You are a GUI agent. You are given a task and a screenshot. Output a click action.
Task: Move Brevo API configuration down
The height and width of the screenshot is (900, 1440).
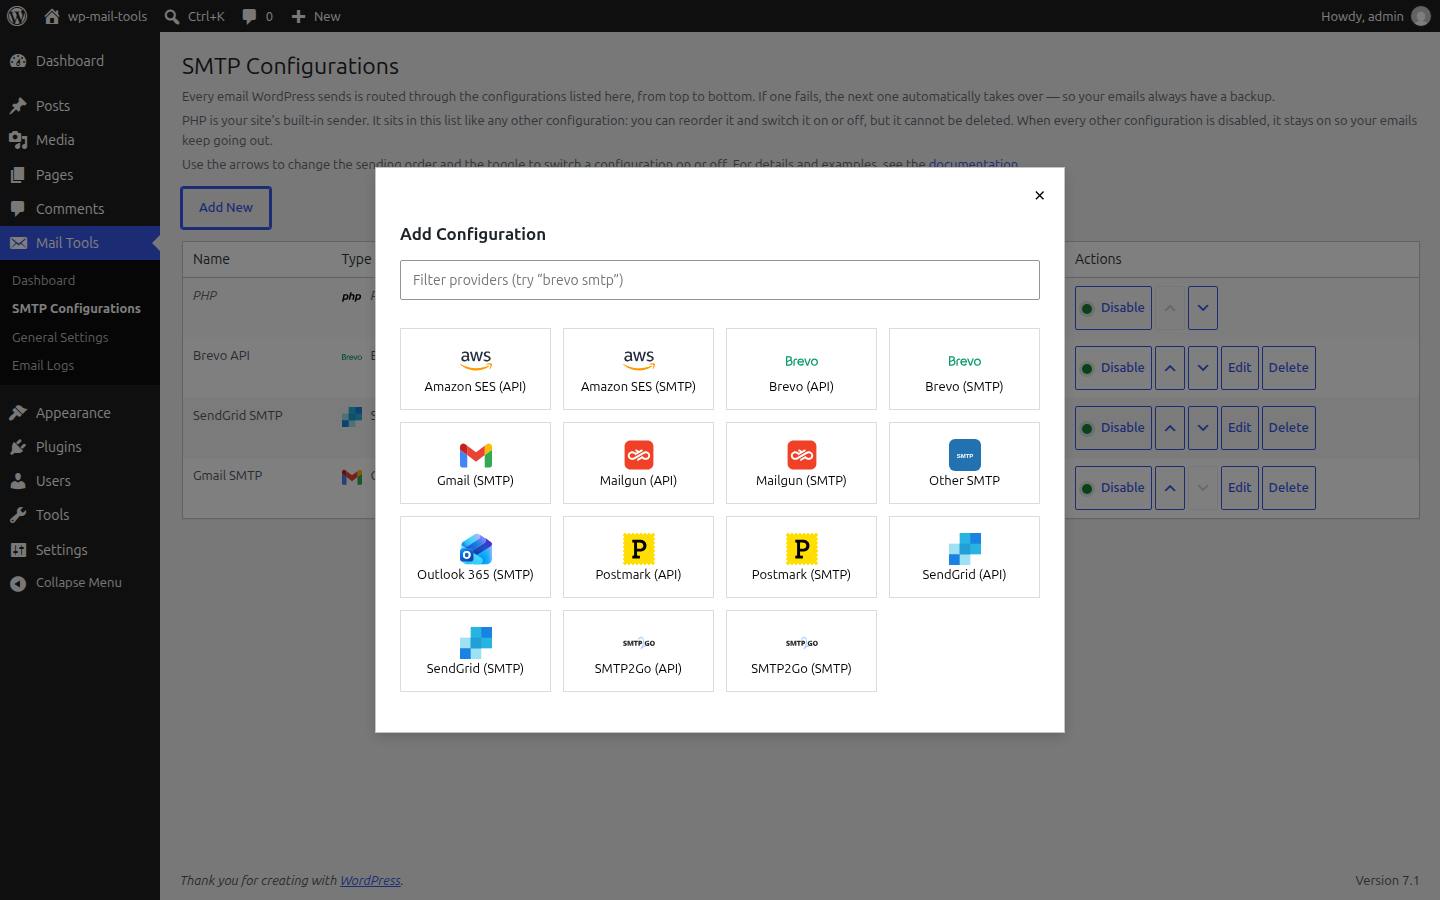click(x=1203, y=368)
